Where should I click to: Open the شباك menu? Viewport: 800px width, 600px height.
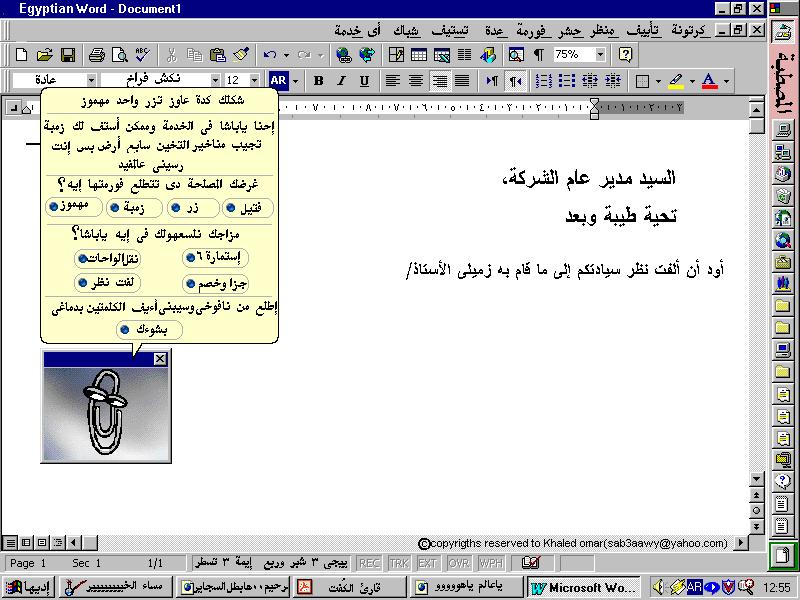(407, 31)
